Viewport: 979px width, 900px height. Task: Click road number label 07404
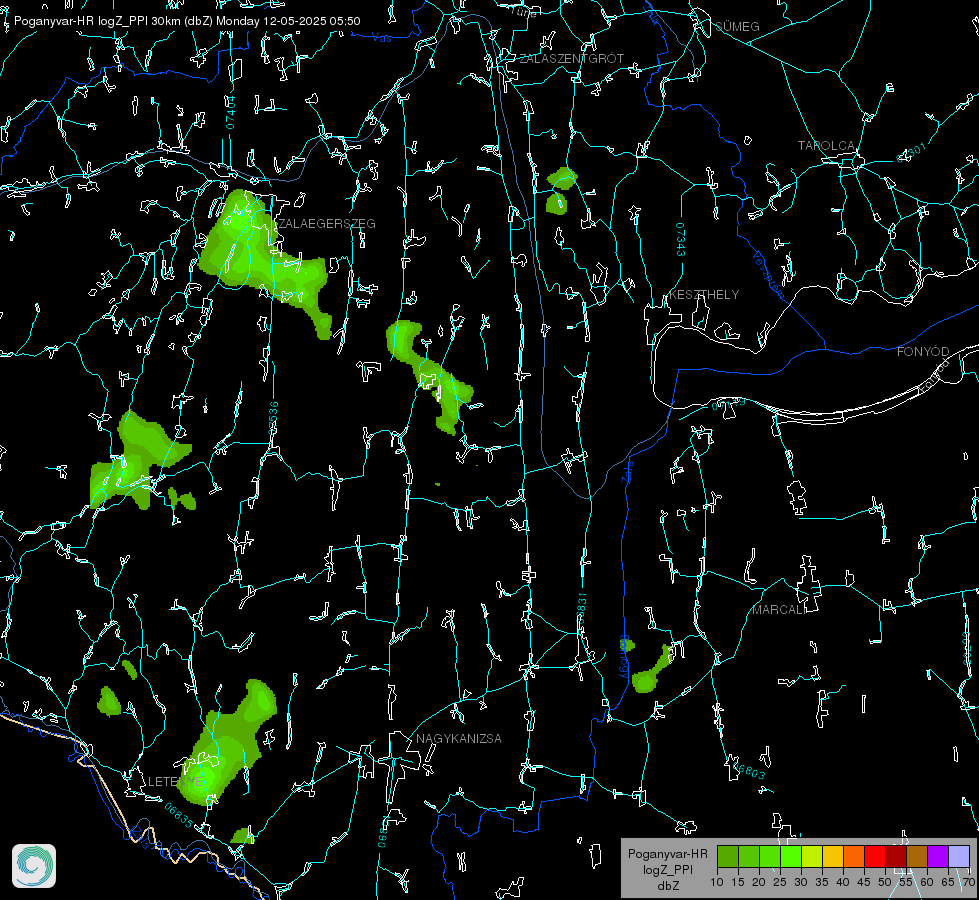coord(231,113)
